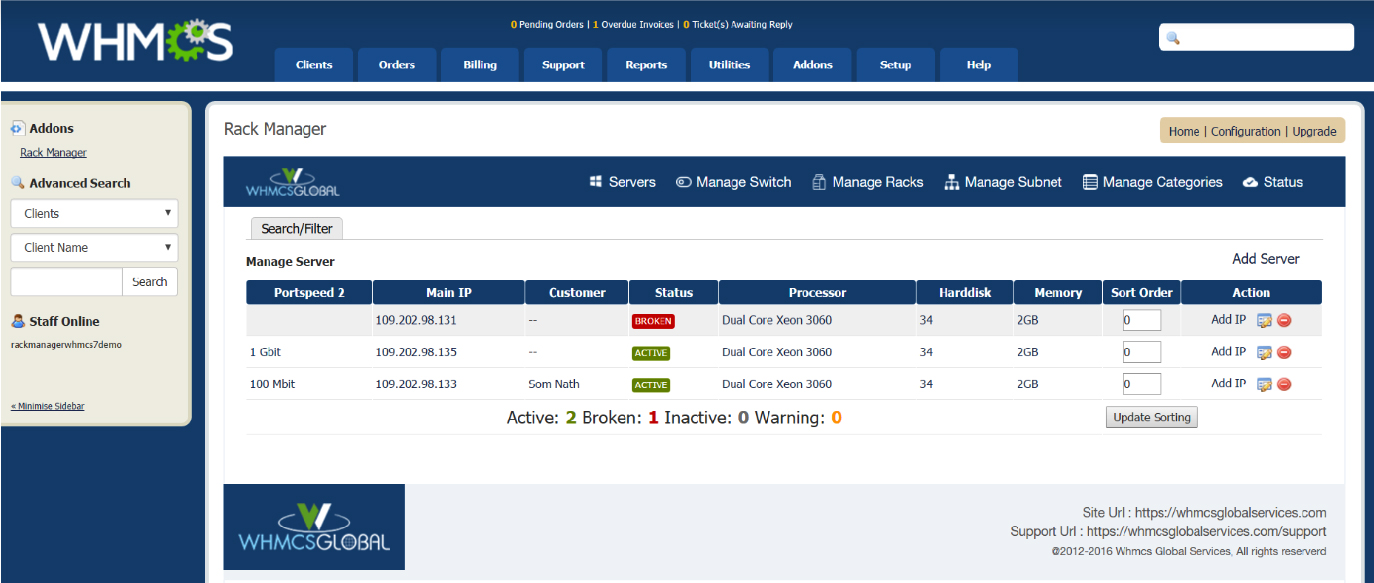This screenshot has width=1374, height=583.
Task: Open the Setup menu
Action: pyautogui.click(x=895, y=65)
